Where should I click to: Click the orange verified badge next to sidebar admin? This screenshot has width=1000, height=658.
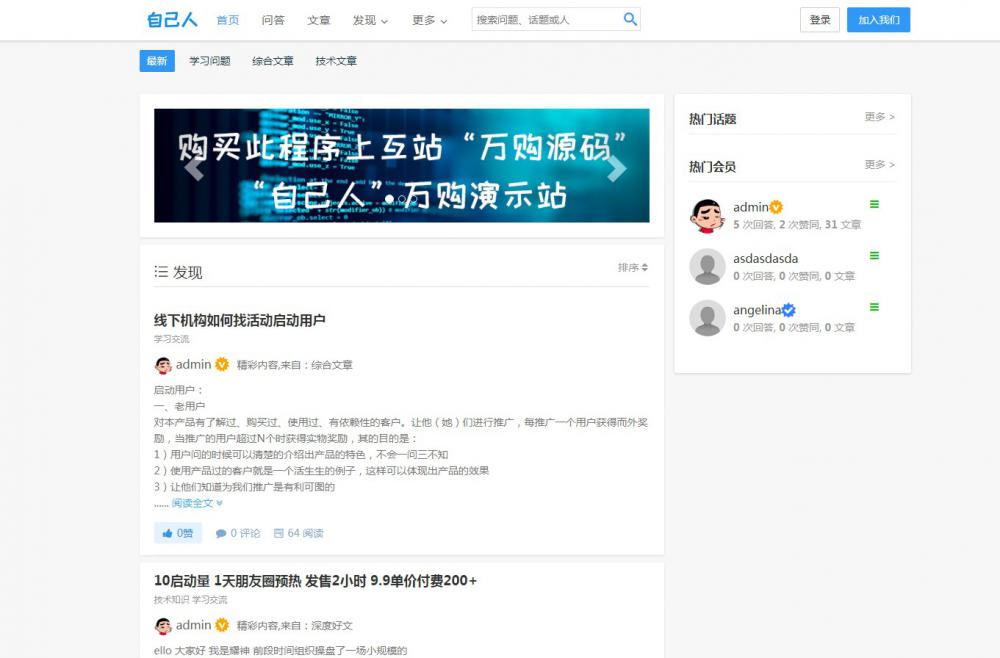tap(776, 207)
